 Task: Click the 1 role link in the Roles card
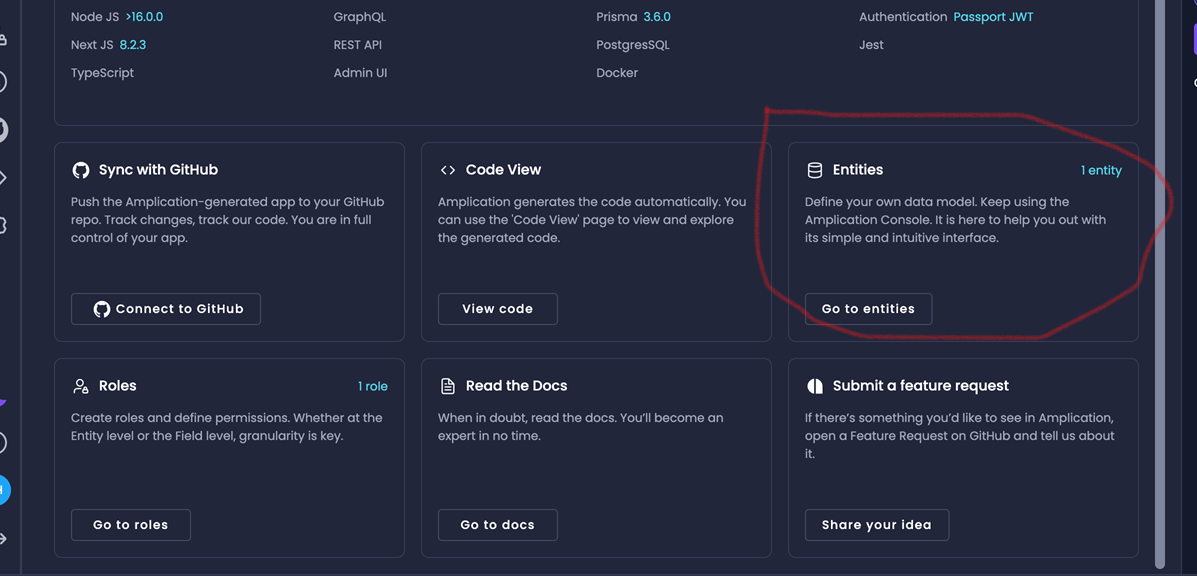(374, 385)
